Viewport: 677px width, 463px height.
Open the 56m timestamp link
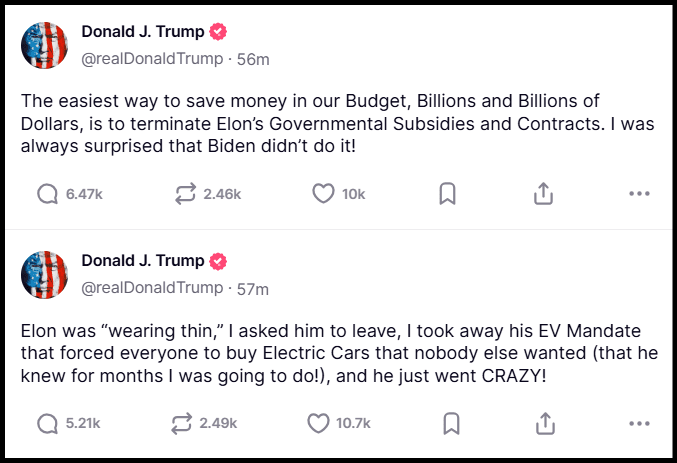point(253,59)
